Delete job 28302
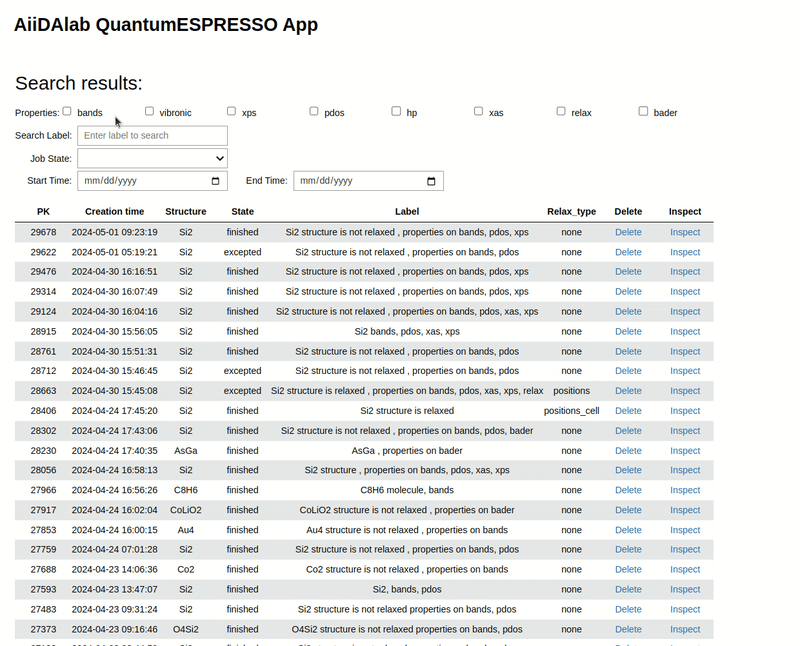Image resolution: width=800 pixels, height=646 pixels. click(628, 431)
